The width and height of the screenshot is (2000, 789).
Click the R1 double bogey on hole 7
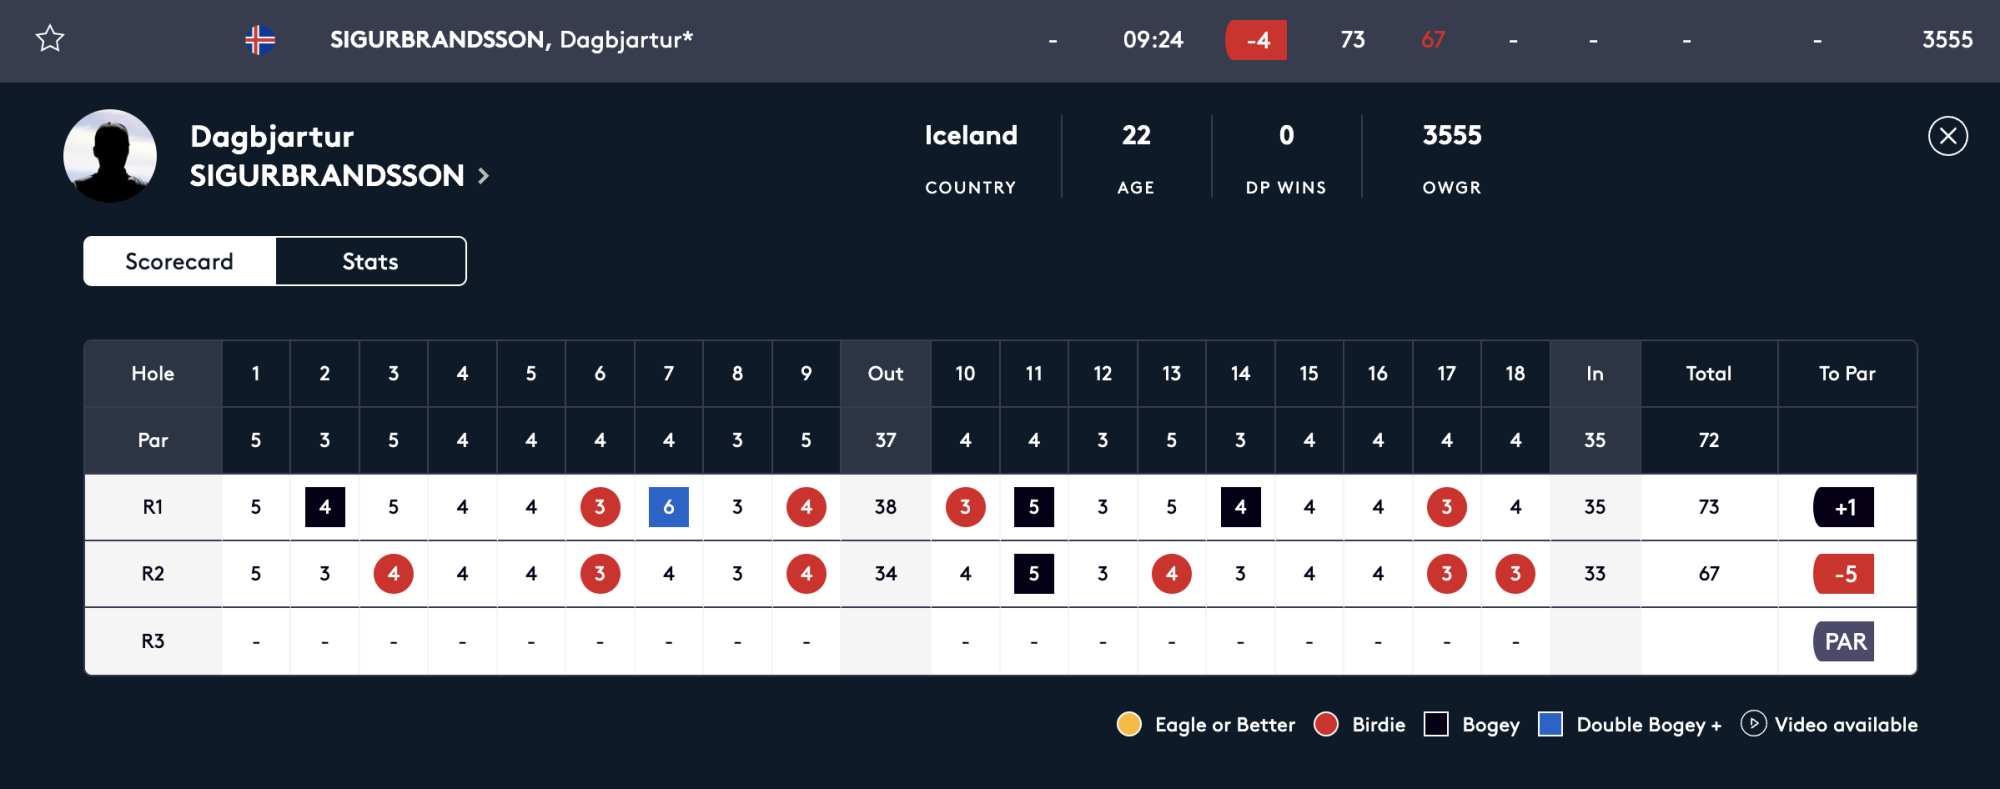(668, 507)
